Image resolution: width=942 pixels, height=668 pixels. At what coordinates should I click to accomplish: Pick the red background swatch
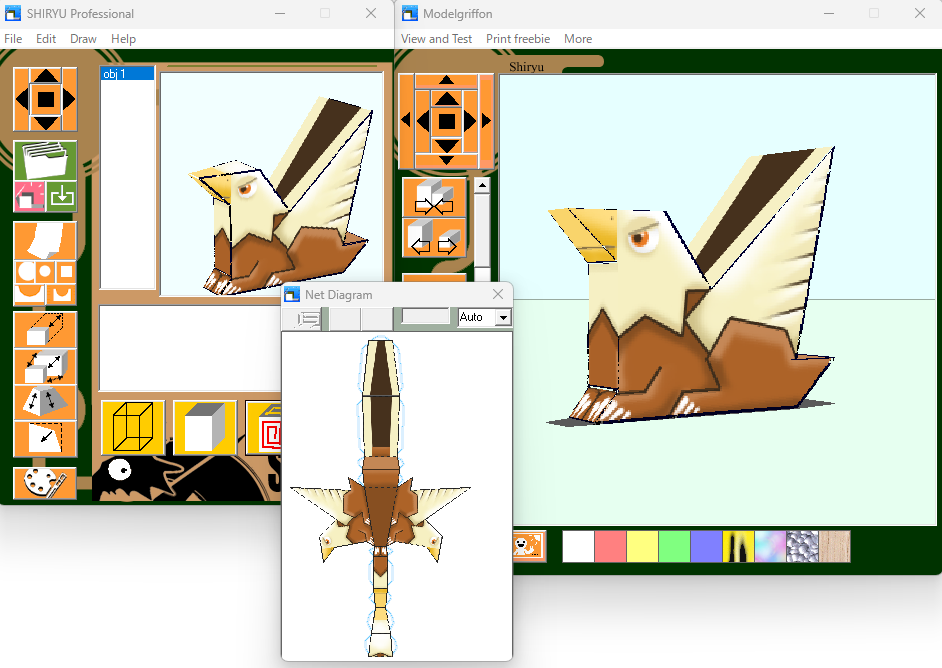coord(610,547)
